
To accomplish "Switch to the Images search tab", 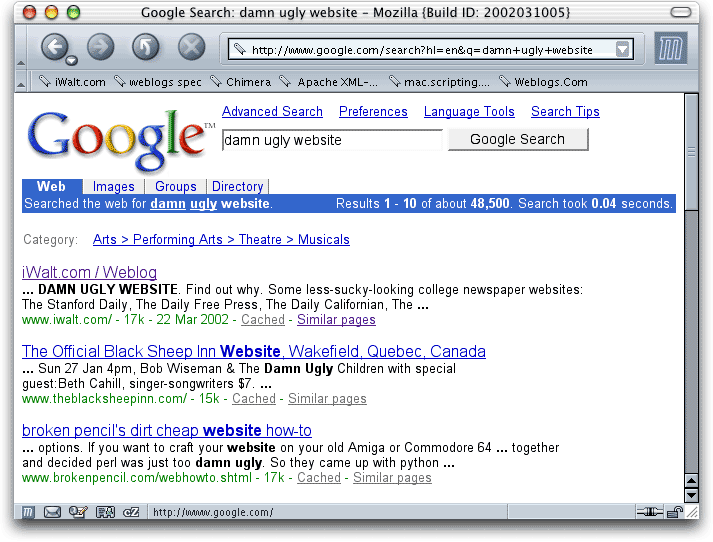I will pos(113,186).
